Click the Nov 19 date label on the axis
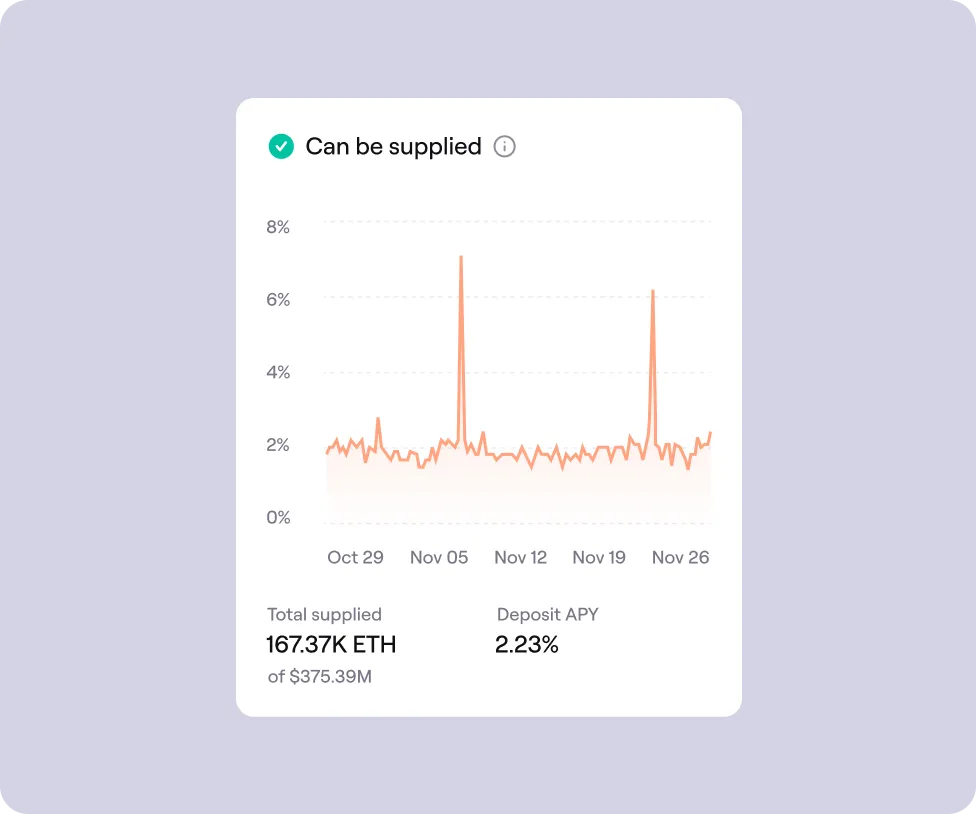This screenshot has width=976, height=814. click(x=598, y=557)
